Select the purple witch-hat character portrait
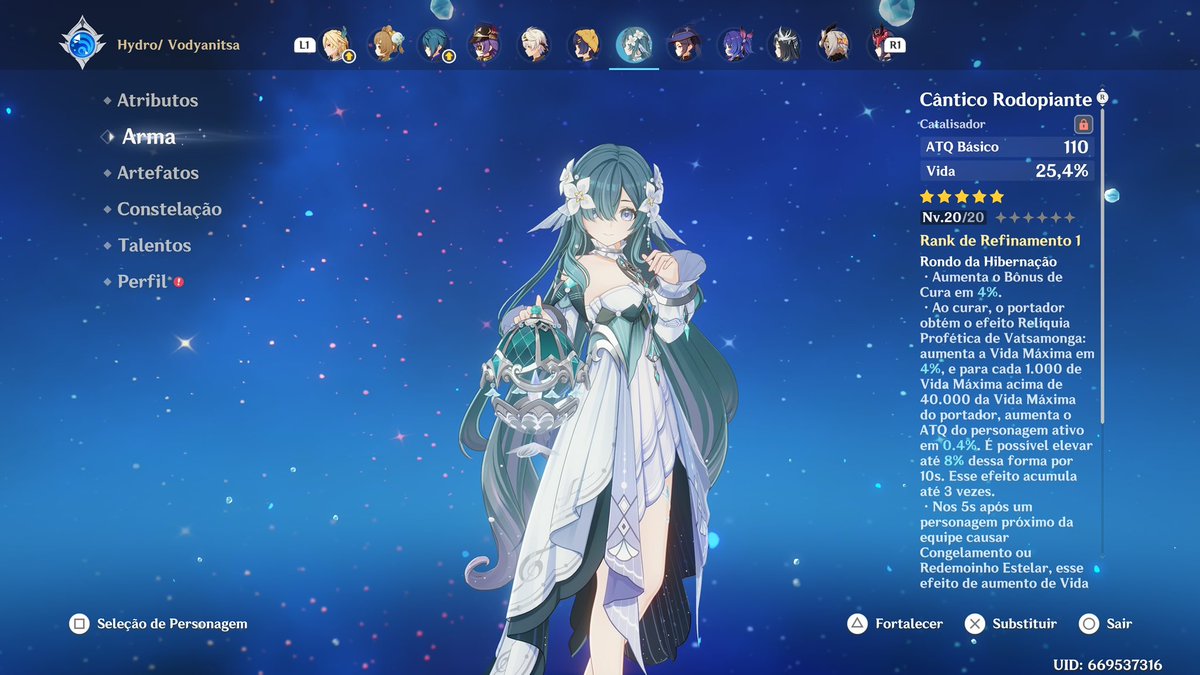Screen dimensions: 1200x675 click(x=485, y=45)
